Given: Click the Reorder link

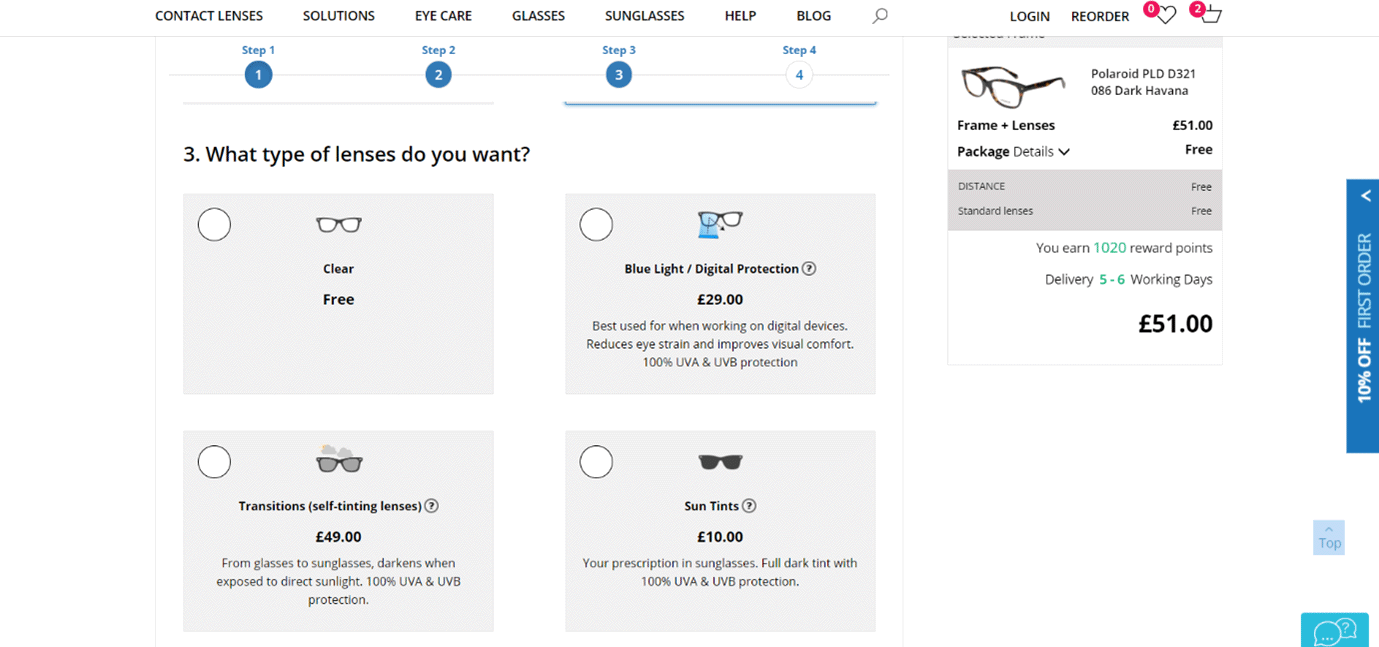Looking at the screenshot, I should (1100, 16).
